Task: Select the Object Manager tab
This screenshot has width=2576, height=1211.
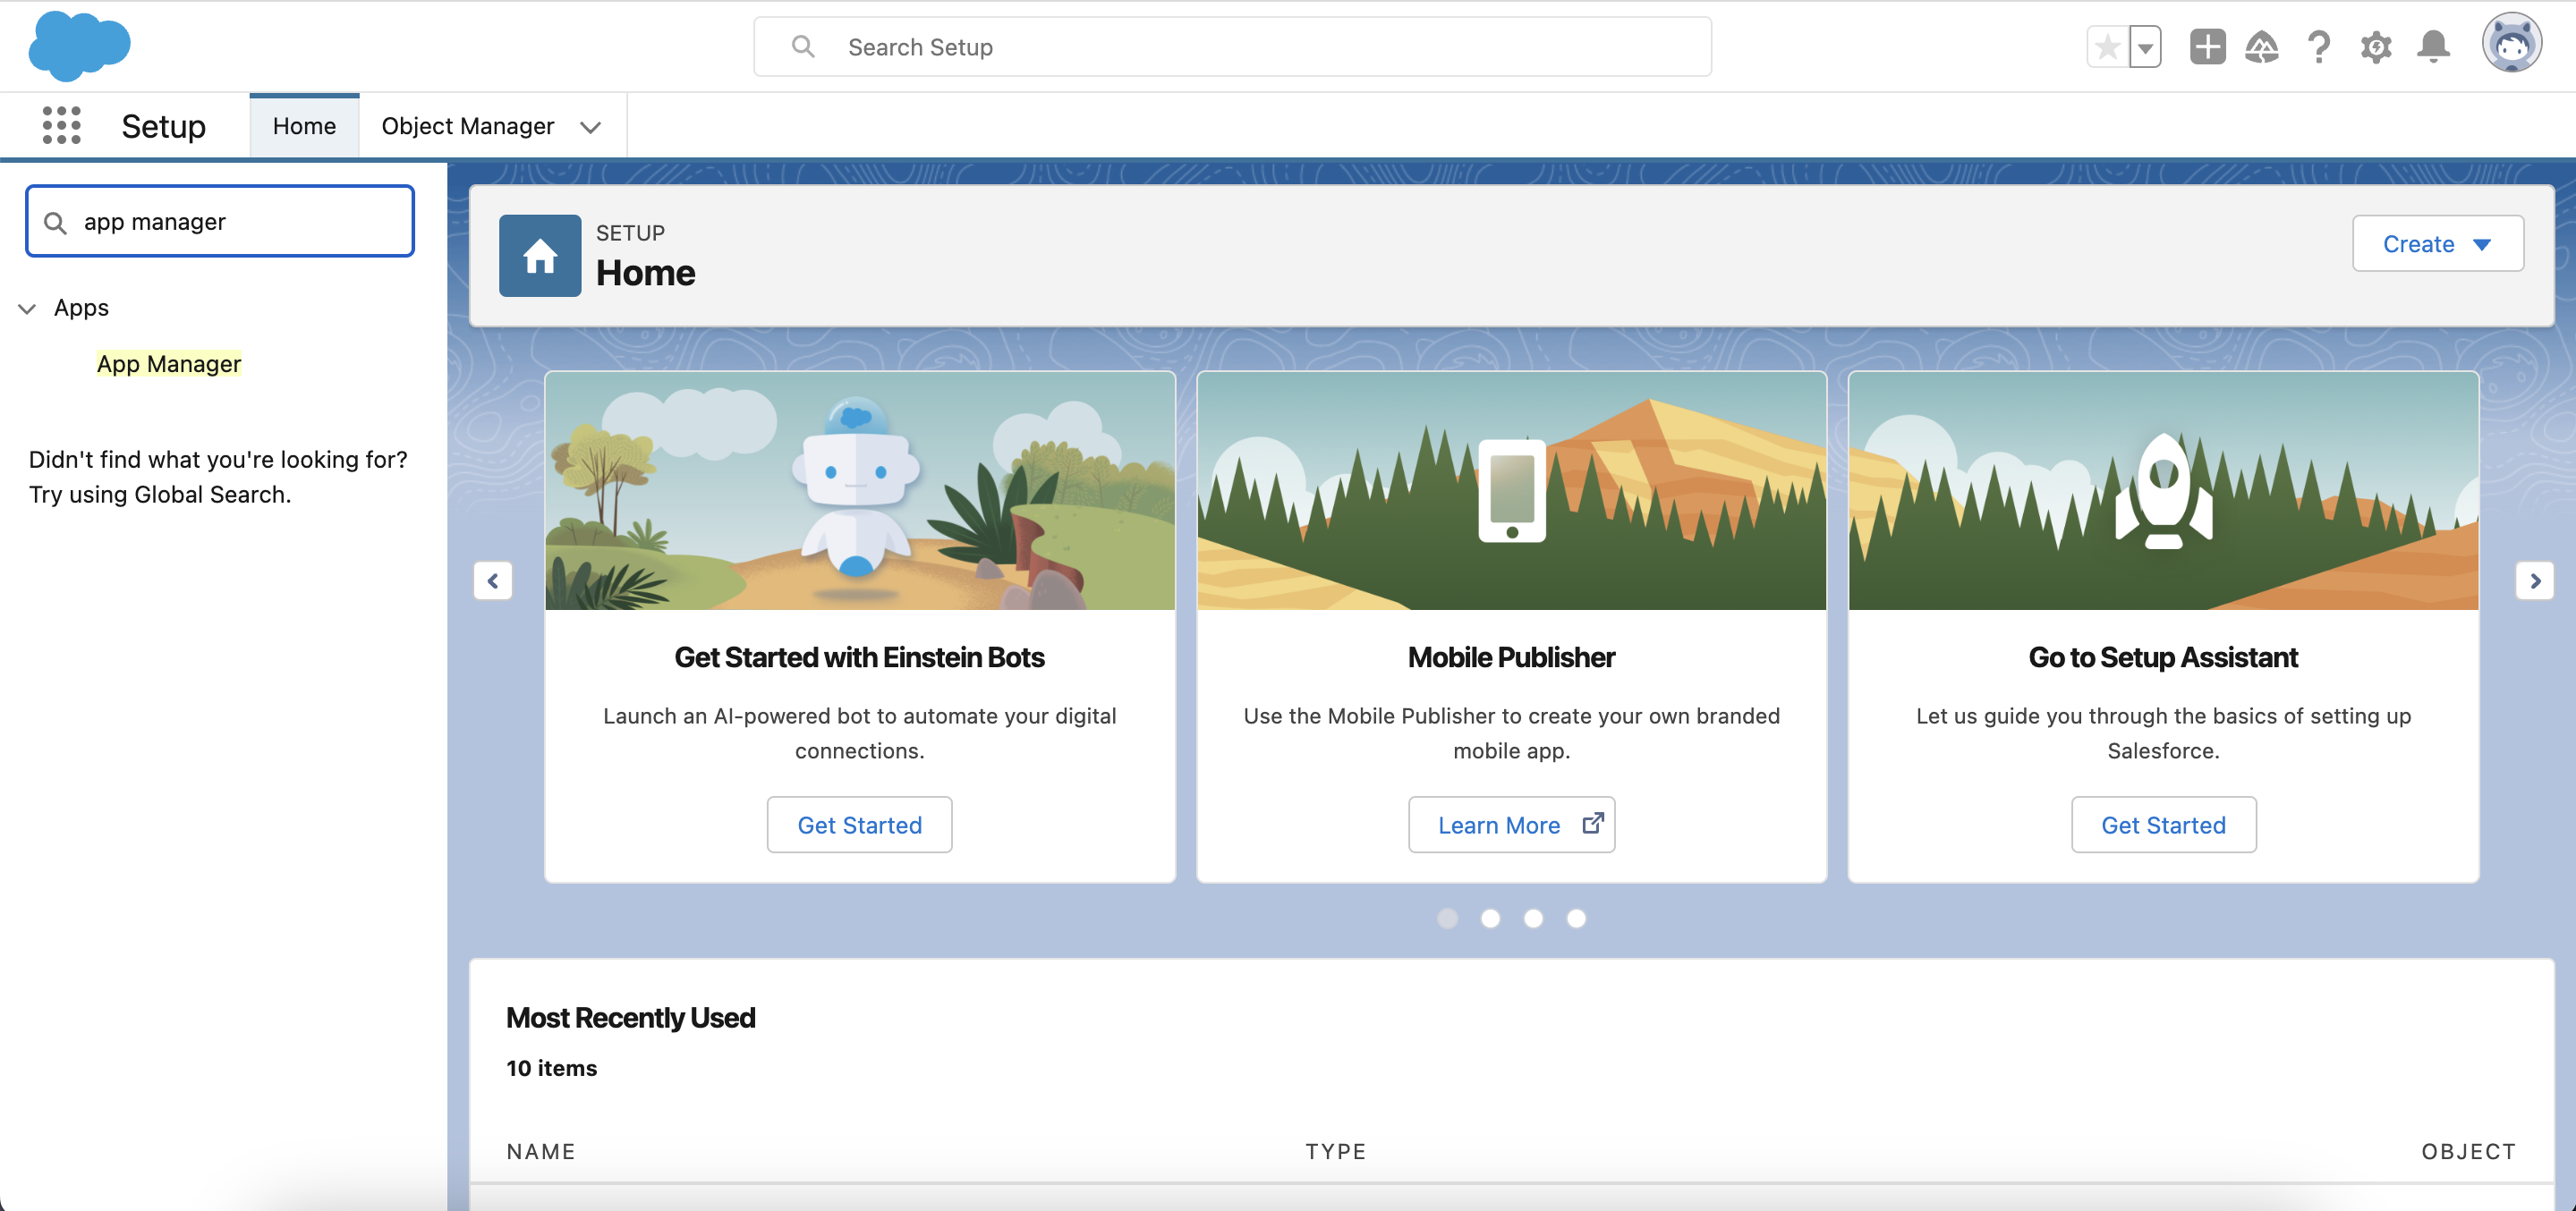Action: coord(468,125)
